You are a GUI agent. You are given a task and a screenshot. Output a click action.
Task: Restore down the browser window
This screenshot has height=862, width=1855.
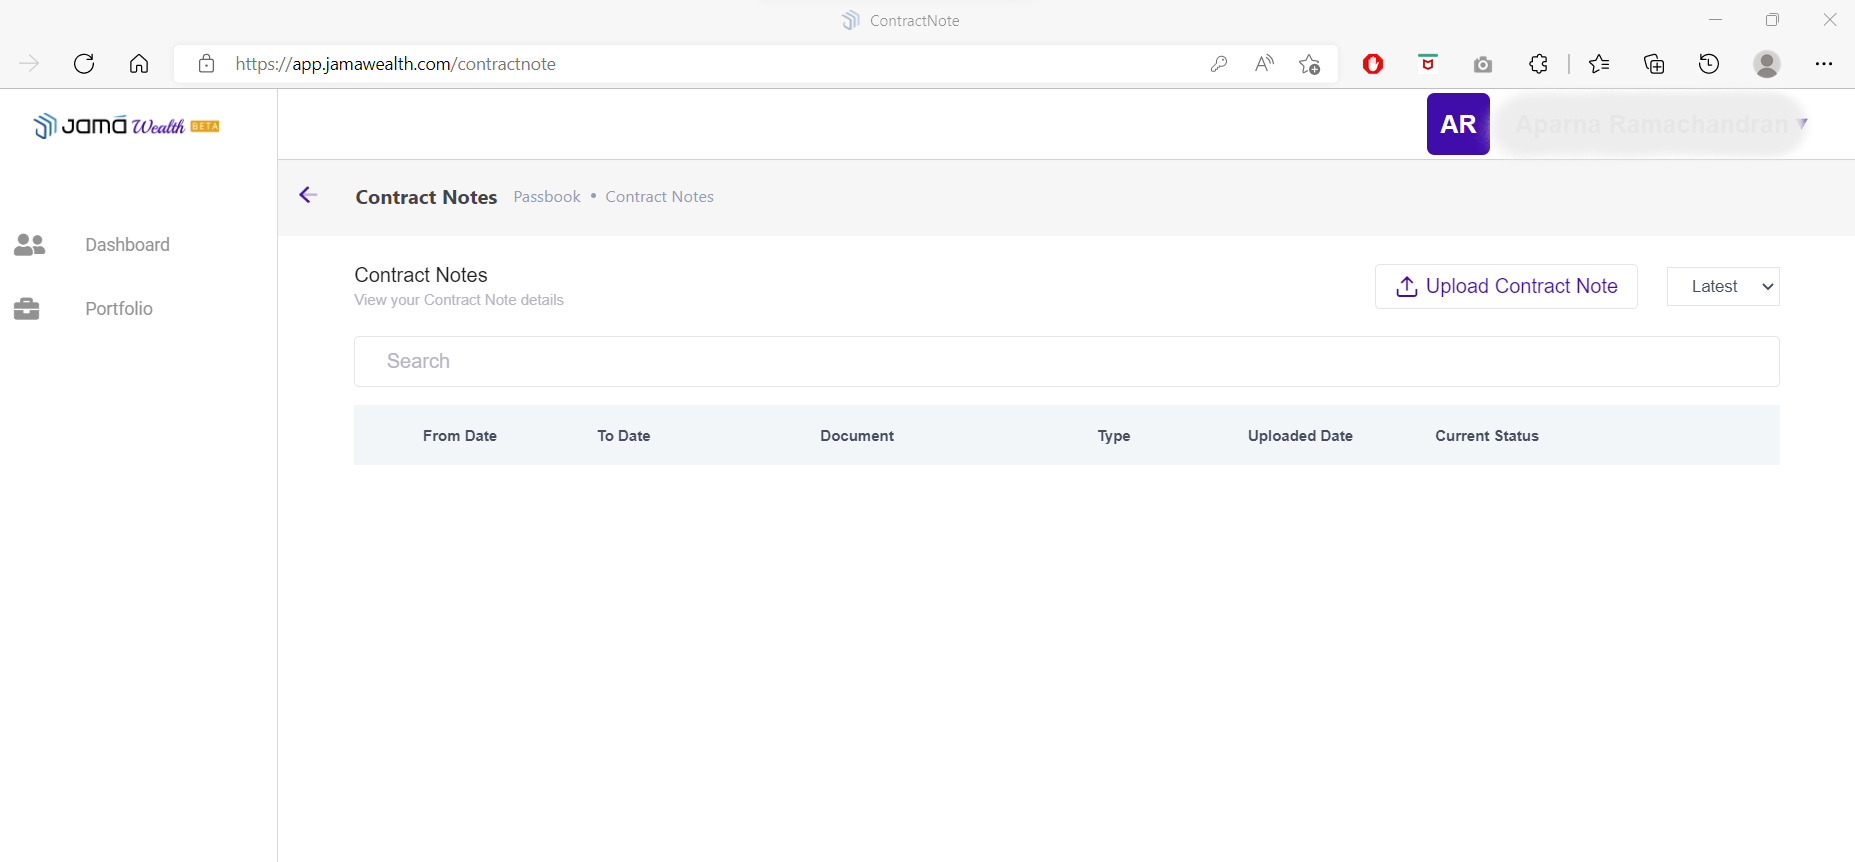coord(1773,20)
